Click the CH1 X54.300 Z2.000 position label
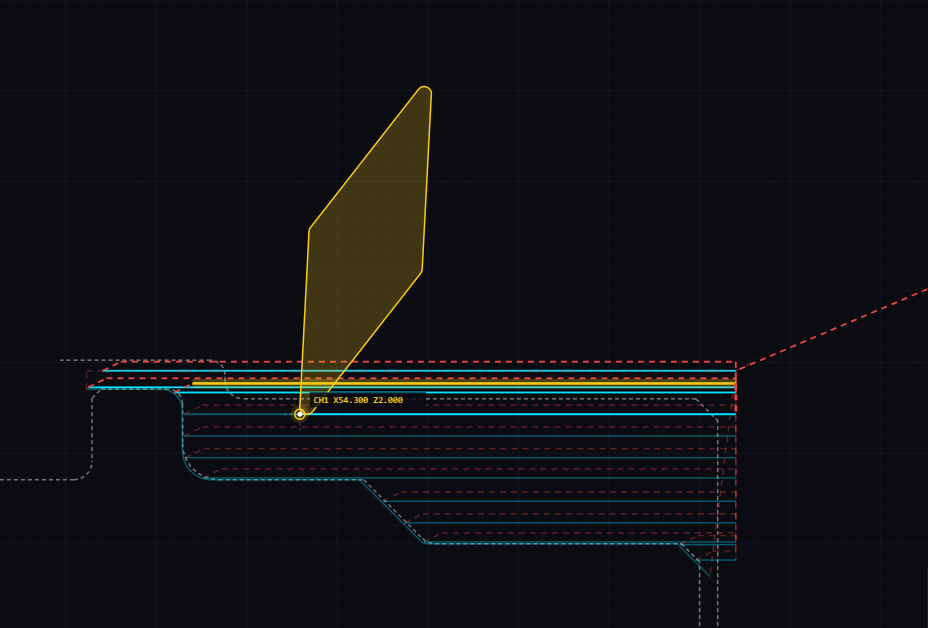 click(x=358, y=400)
